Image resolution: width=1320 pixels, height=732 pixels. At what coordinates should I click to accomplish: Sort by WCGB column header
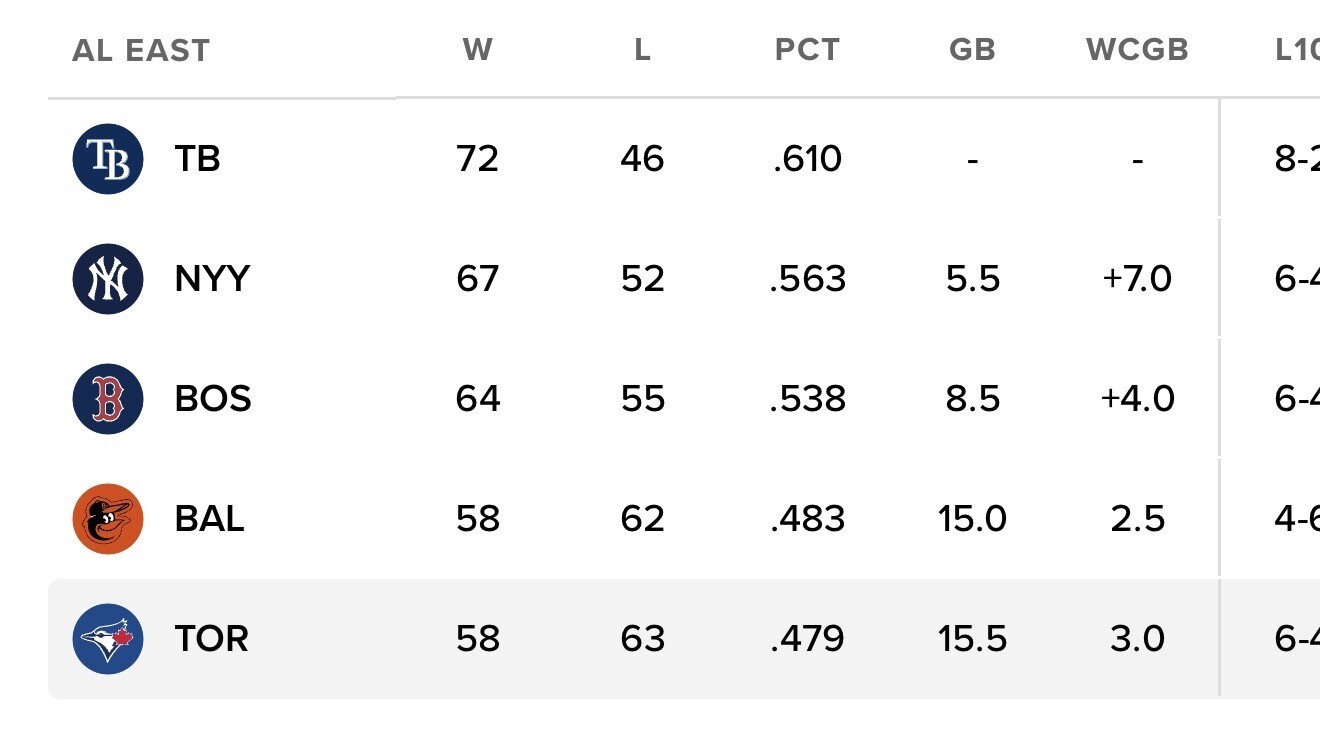[1137, 50]
